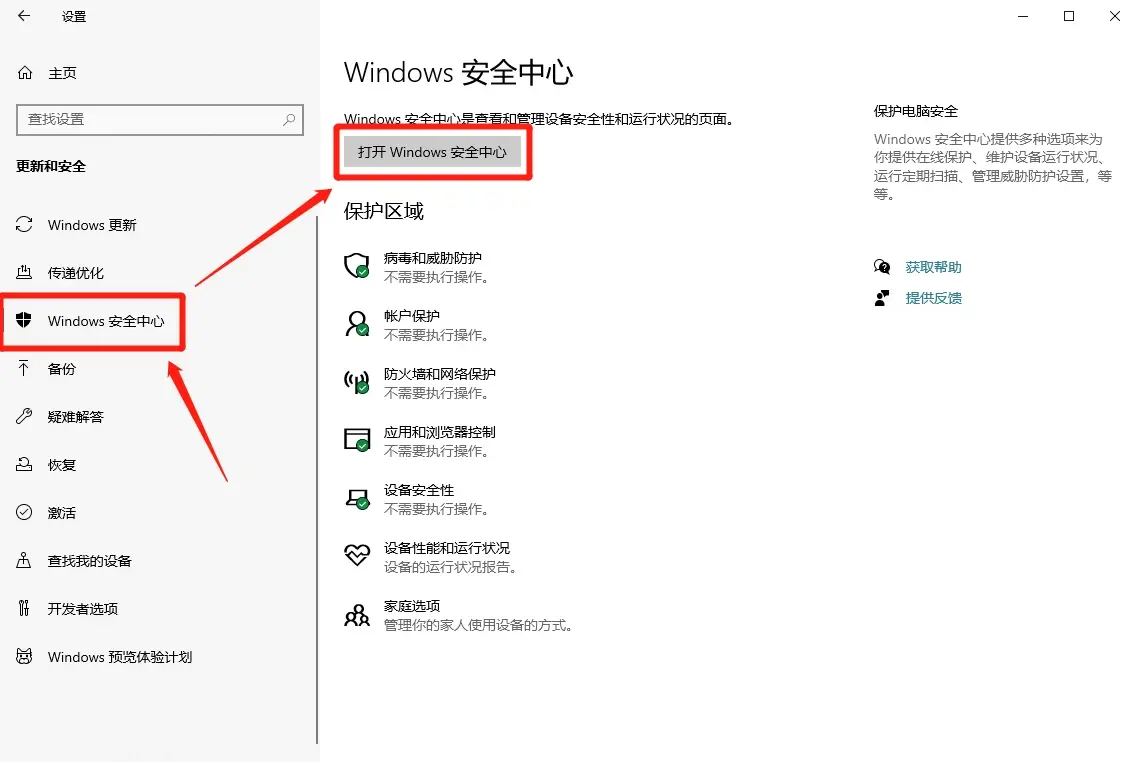1138x762 pixels.
Task: Click the Windows 预览体验计划 cat icon
Action: click(x=24, y=656)
